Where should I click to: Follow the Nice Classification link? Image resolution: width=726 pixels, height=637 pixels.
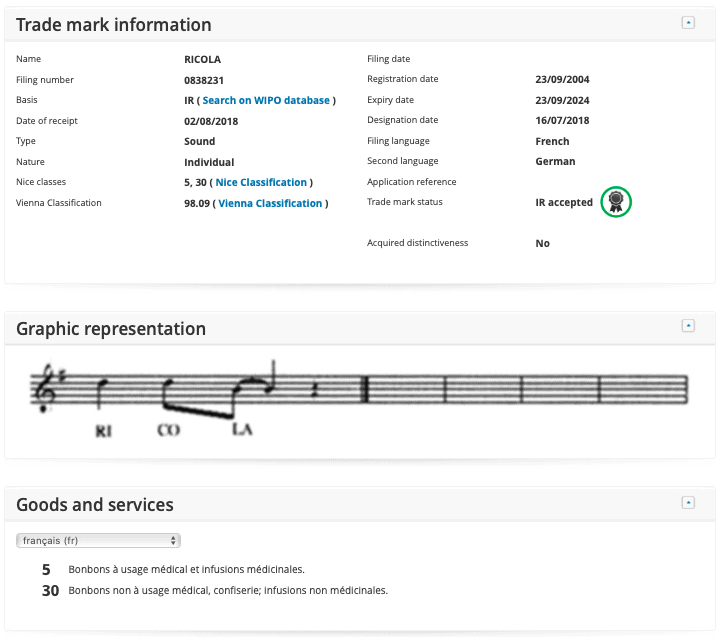pos(261,183)
